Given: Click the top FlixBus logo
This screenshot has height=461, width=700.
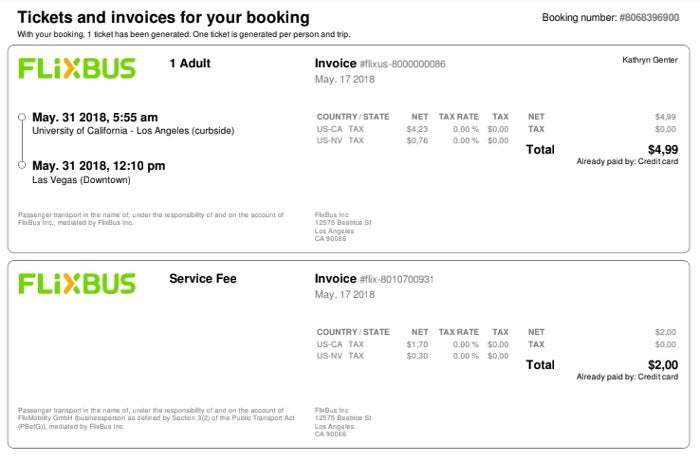Looking at the screenshot, I should (76, 68).
